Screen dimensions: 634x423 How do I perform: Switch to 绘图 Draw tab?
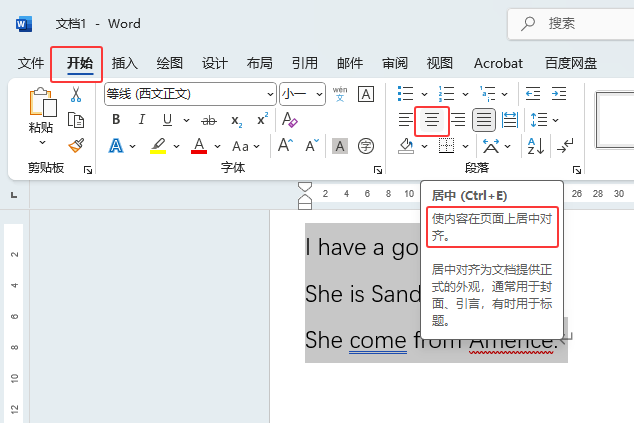[170, 63]
